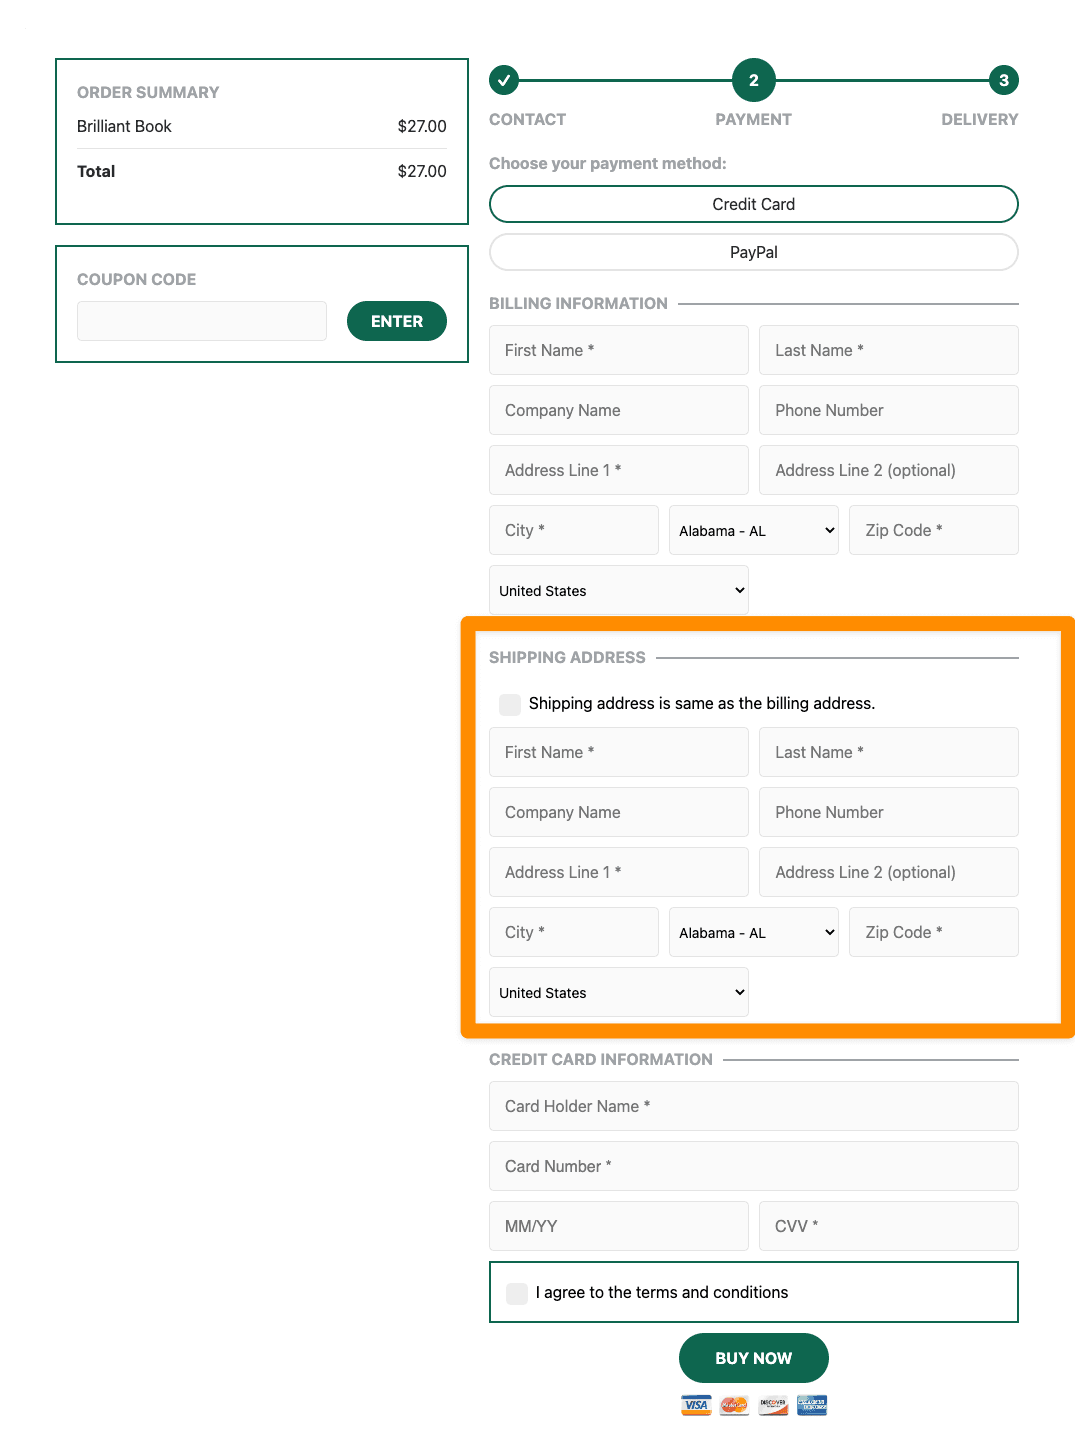
Task: Click the Card Number field
Action: [753, 1166]
